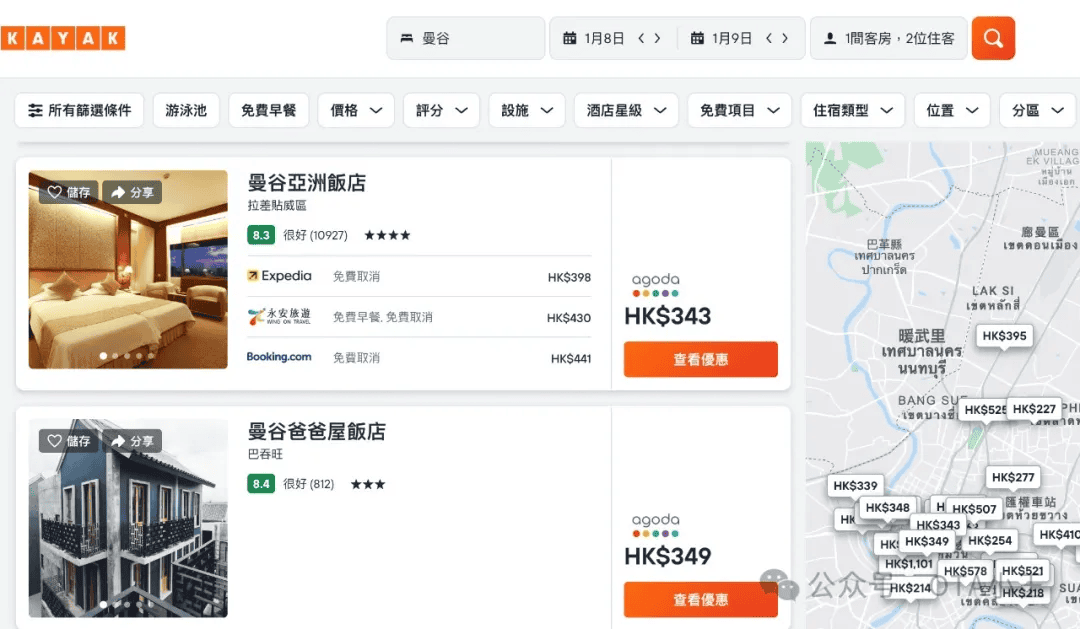
Task: Click the agoda logo above HK$343
Action: [655, 285]
